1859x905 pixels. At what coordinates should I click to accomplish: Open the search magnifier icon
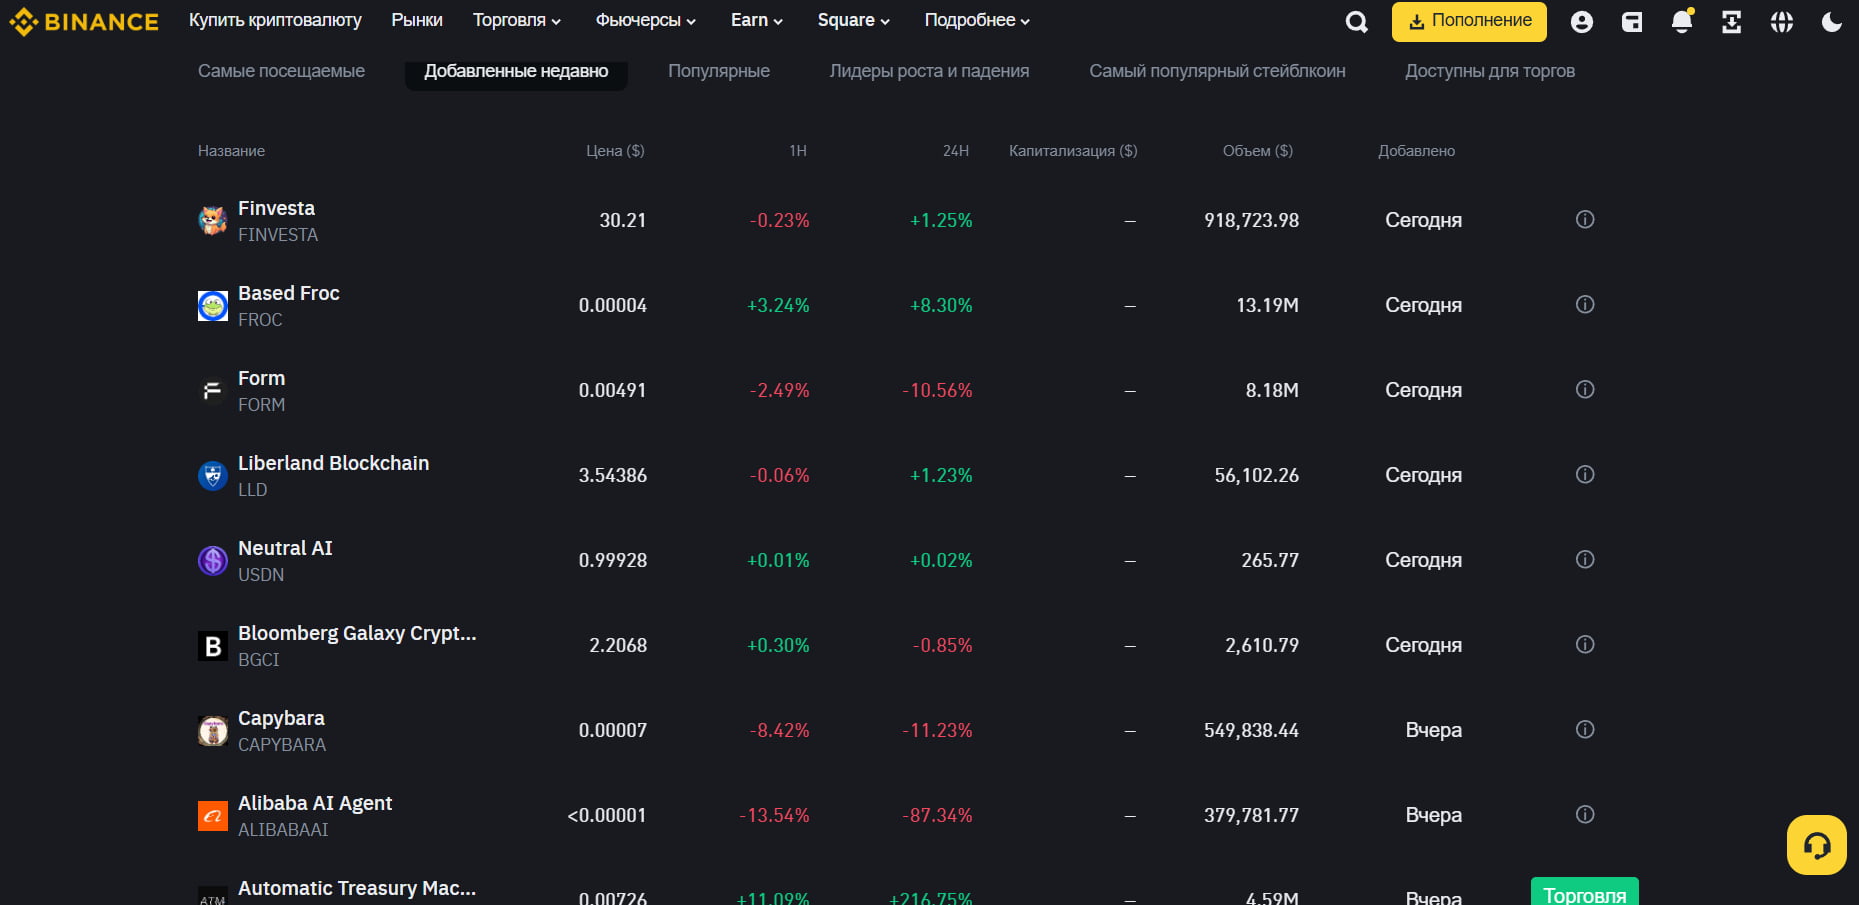pyautogui.click(x=1356, y=22)
